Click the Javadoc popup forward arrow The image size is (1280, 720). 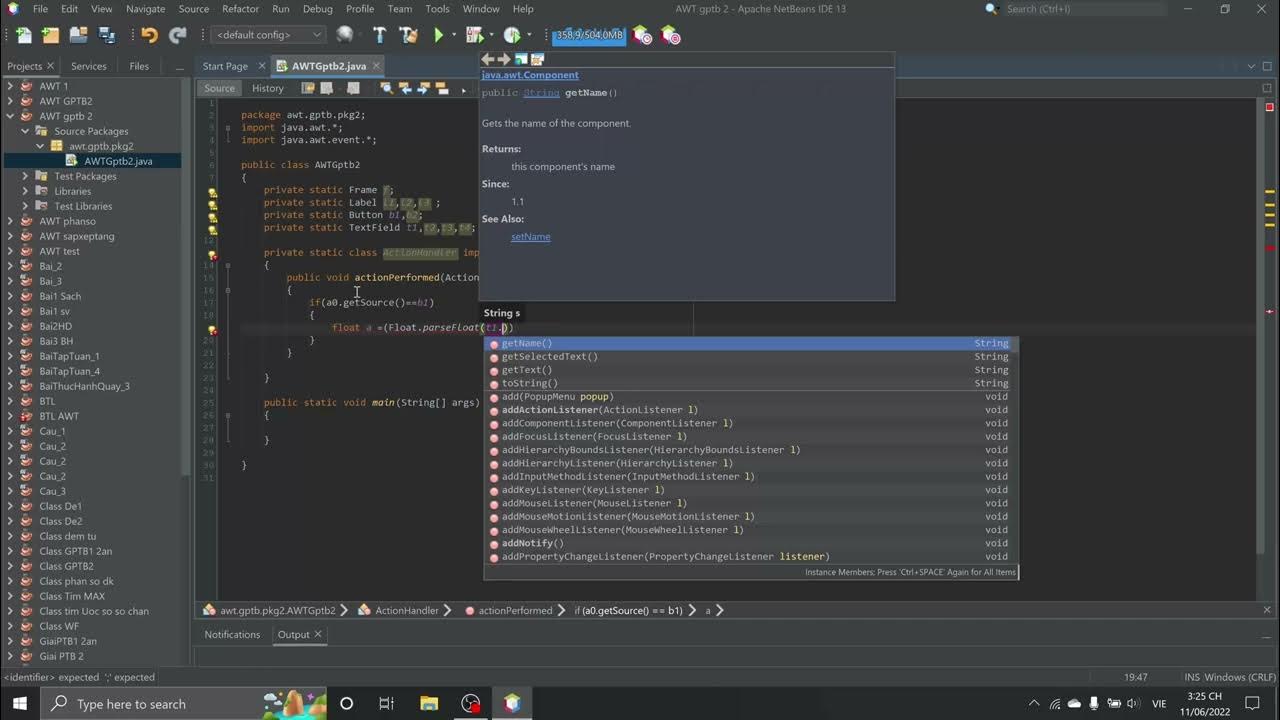pos(504,60)
